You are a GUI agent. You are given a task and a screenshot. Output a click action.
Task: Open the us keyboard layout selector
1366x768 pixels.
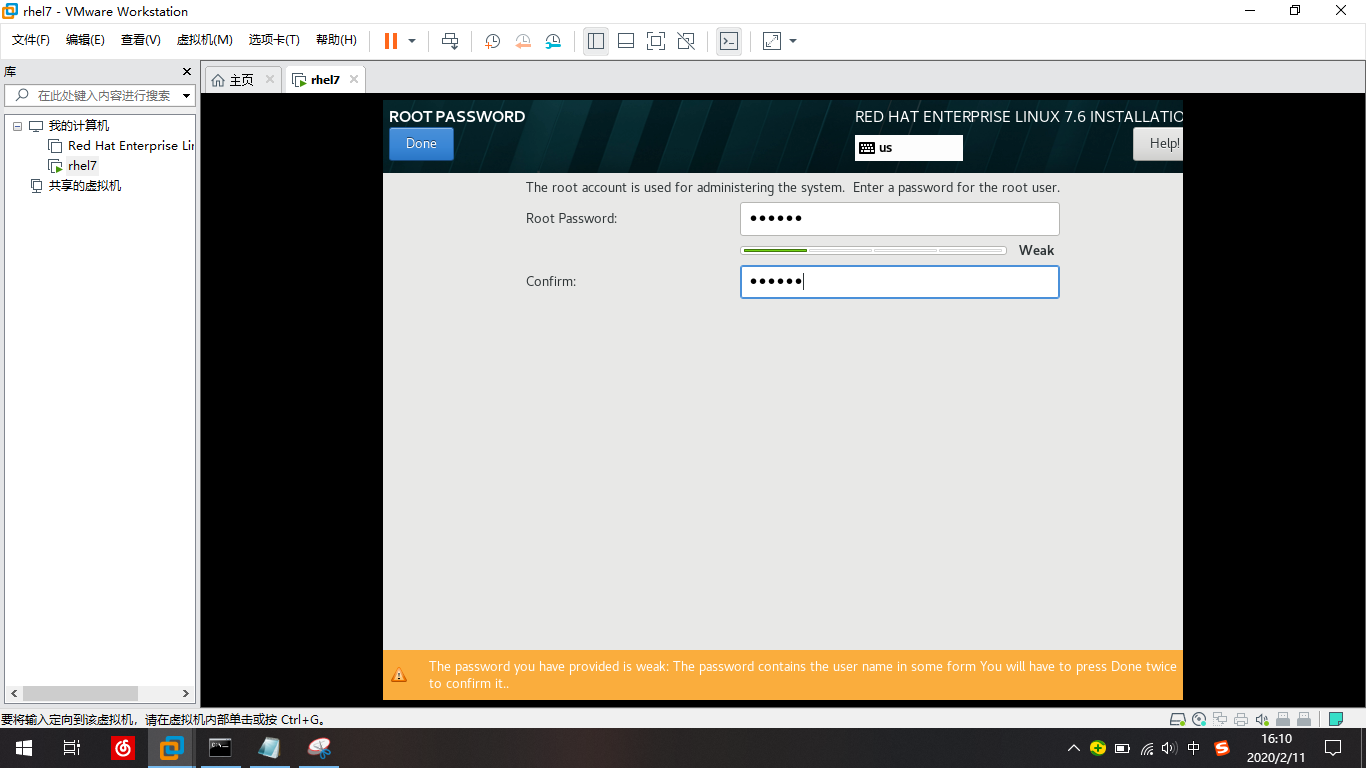[909, 148]
